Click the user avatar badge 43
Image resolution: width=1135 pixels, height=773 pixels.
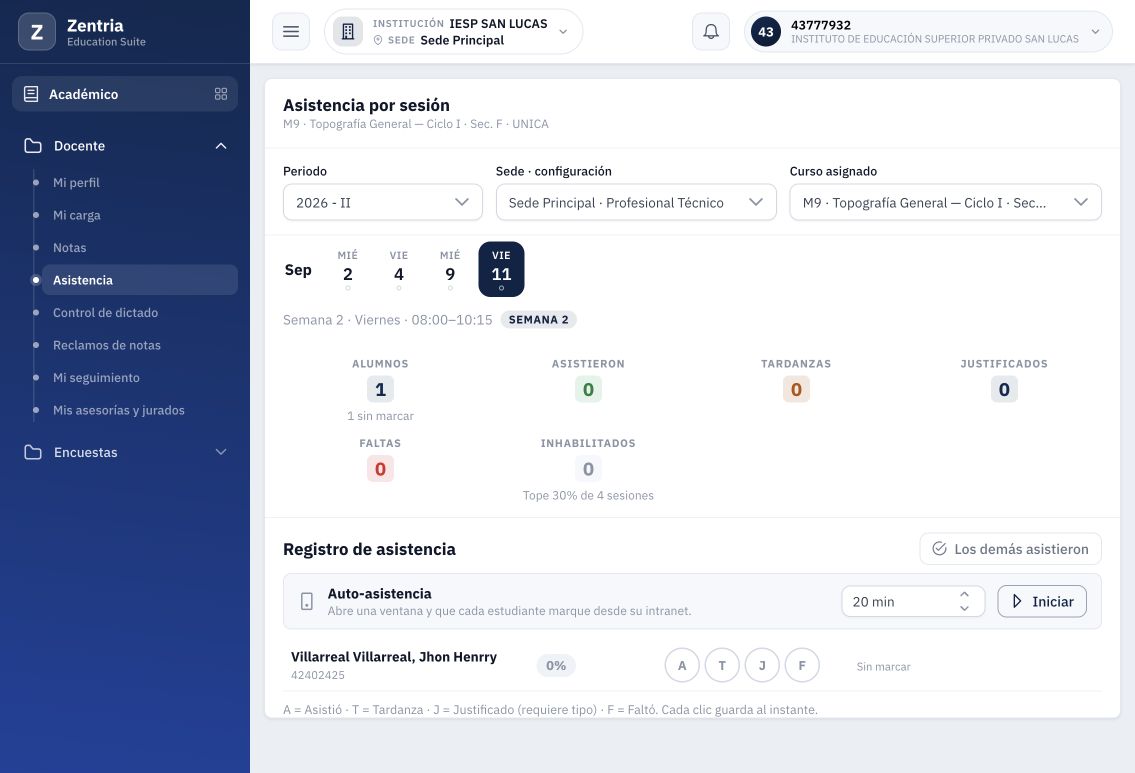(x=766, y=32)
